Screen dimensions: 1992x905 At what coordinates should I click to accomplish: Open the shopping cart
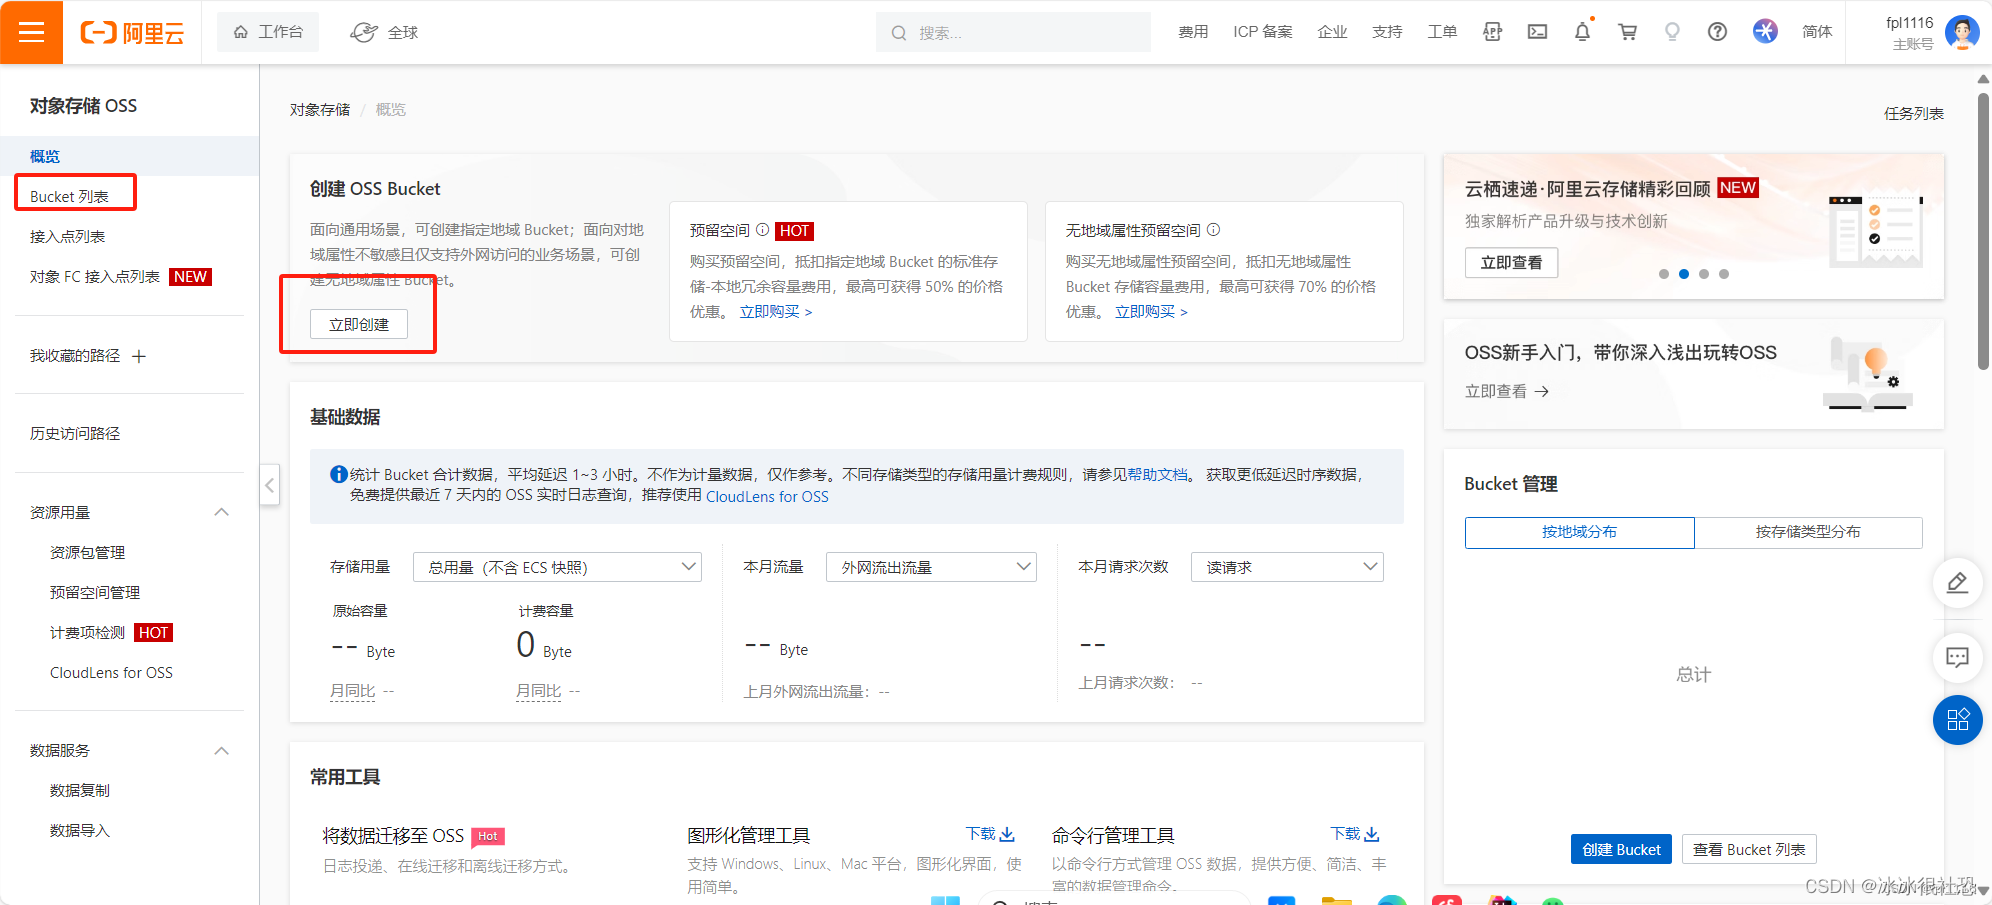1627,32
